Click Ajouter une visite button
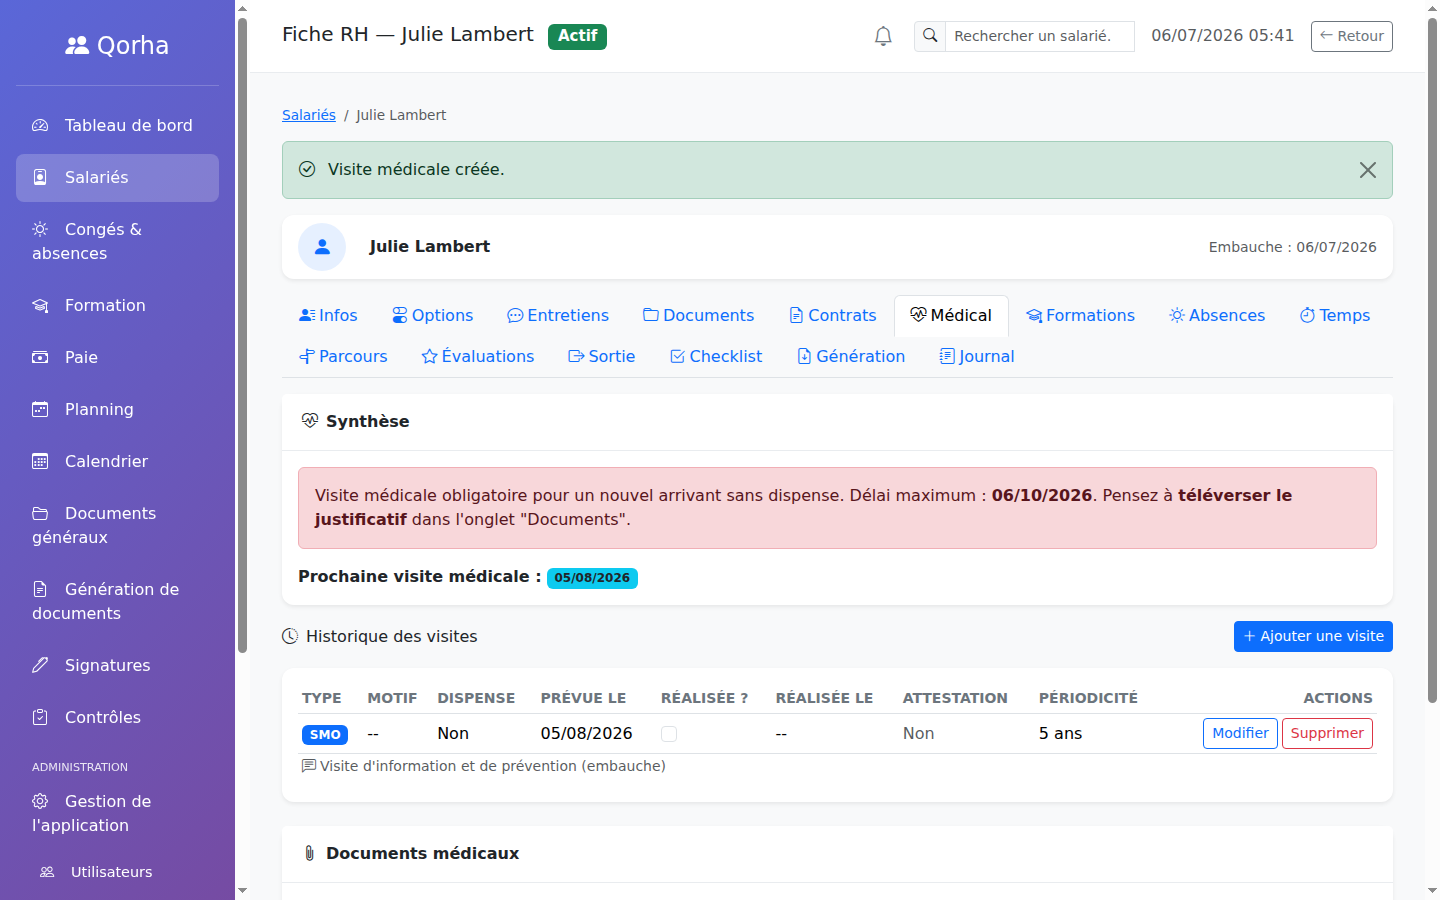Screen dimensions: 1440x900 [1313, 636]
